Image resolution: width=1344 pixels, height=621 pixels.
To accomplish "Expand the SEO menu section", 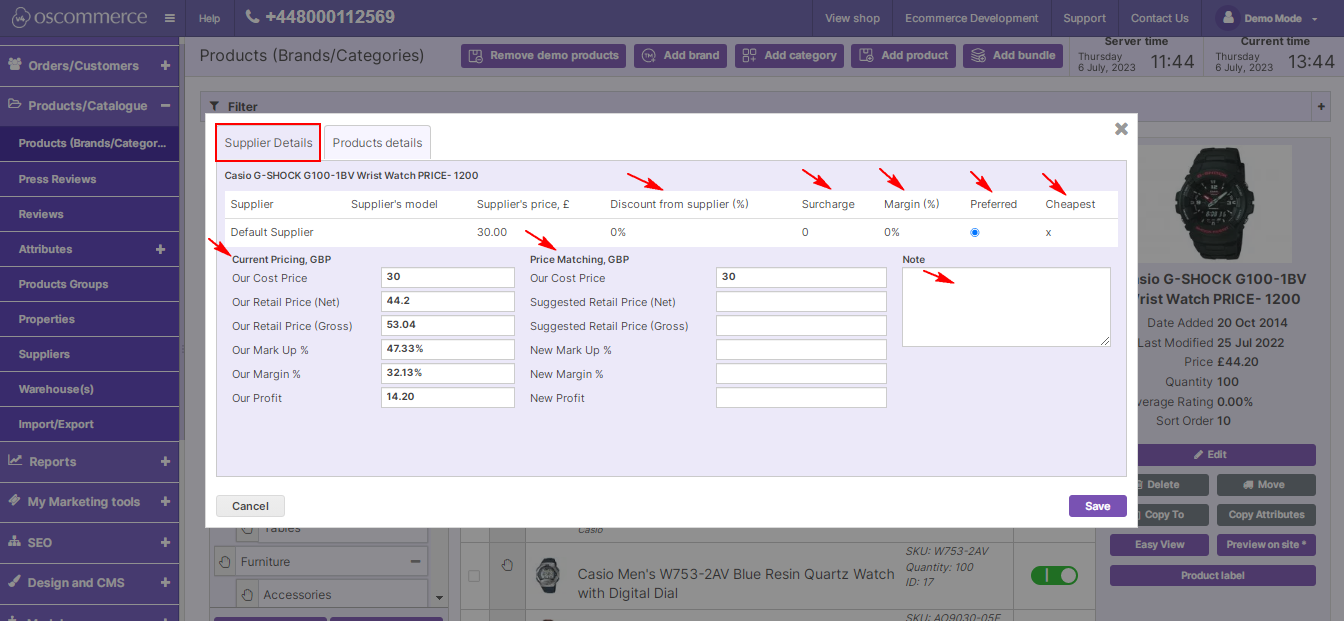I will [165, 542].
